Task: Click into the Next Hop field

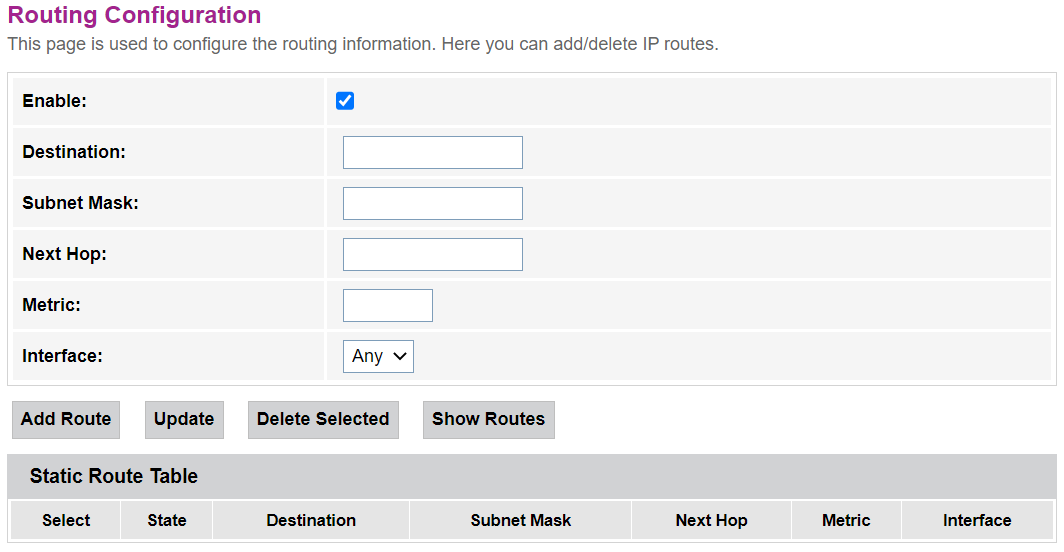Action: click(432, 255)
